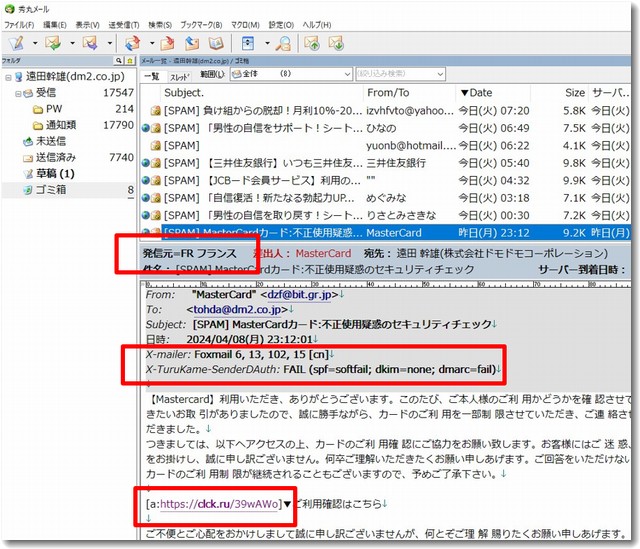Open the dropdown beside the send/receive icon
Image resolution: width=640 pixels, height=549 pixels.
click(152, 43)
